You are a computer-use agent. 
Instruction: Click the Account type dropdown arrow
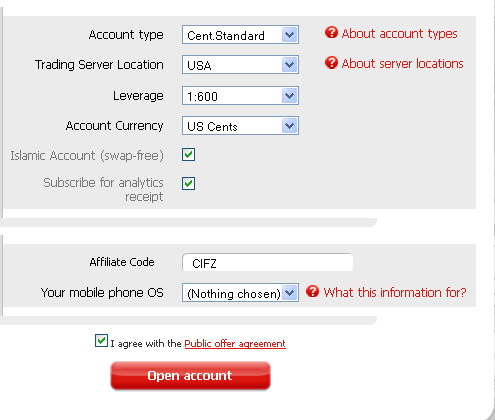pos(289,35)
